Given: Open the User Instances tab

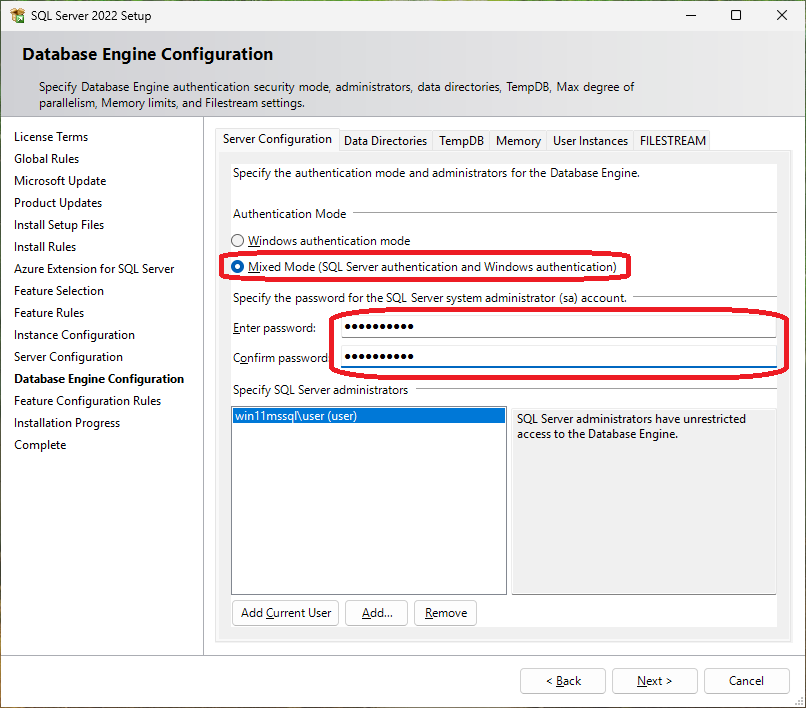Looking at the screenshot, I should (590, 141).
